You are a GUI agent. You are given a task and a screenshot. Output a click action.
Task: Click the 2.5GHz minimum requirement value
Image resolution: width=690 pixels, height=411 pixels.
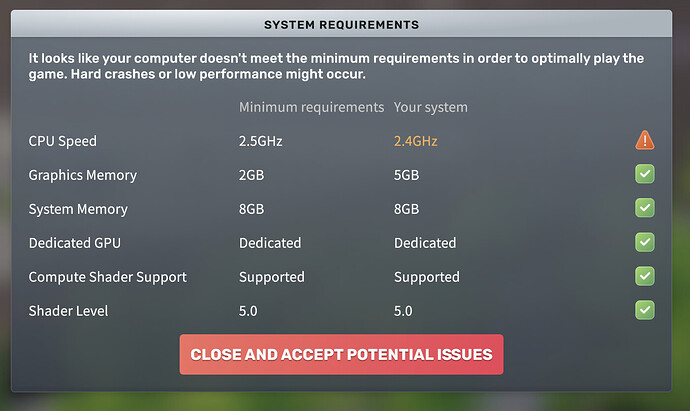261,141
